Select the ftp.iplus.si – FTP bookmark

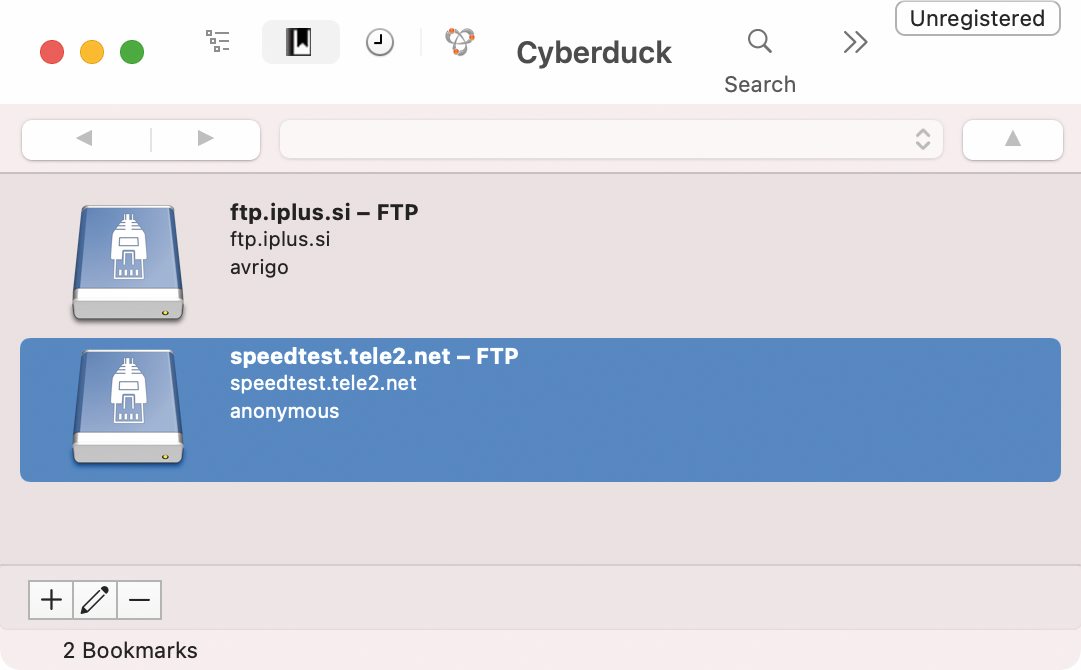click(x=540, y=265)
